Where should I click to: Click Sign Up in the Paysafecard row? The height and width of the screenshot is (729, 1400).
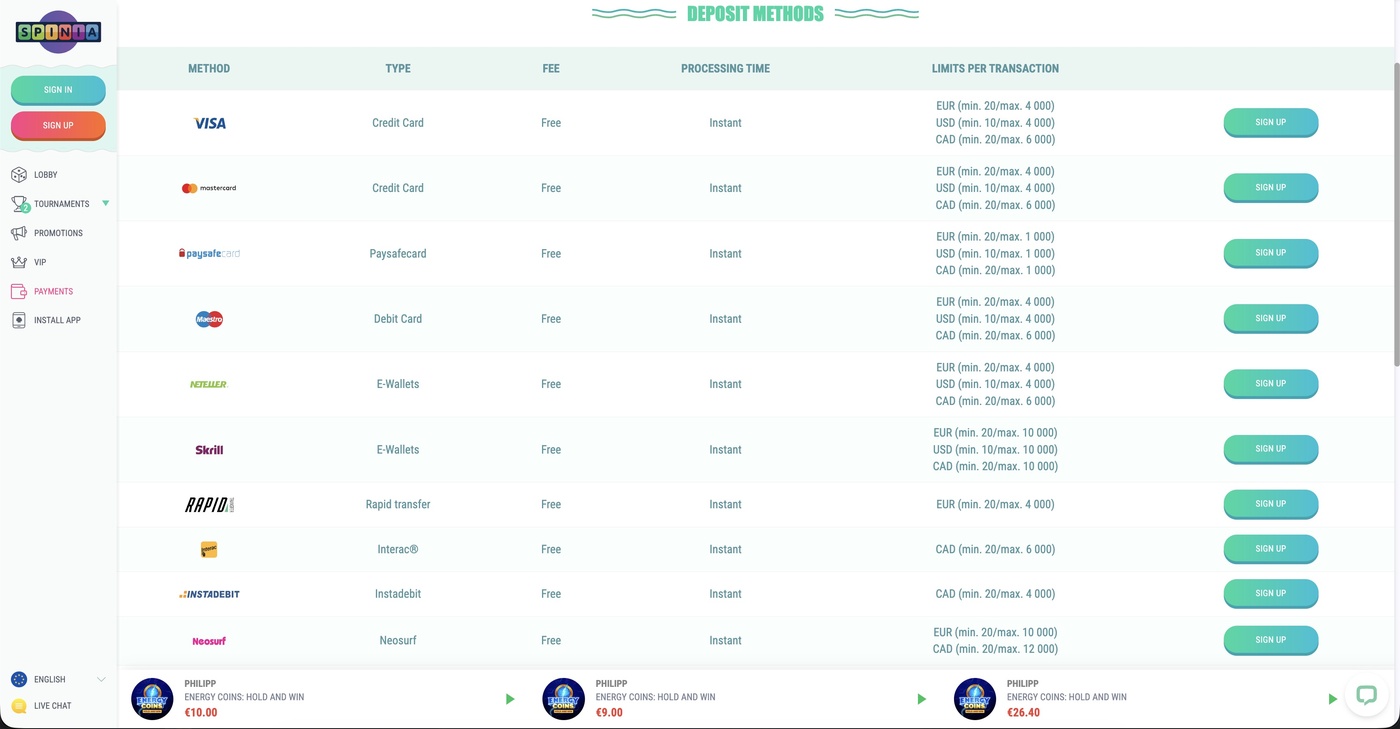coord(1271,253)
